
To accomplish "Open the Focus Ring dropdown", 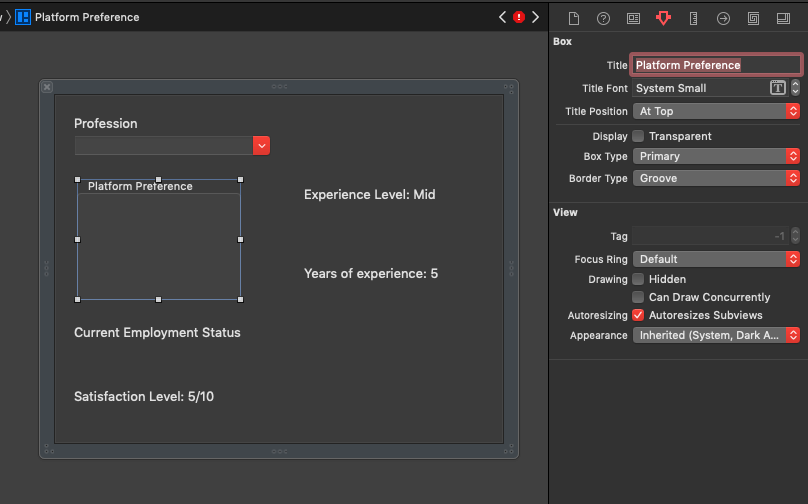I will pyautogui.click(x=716, y=259).
